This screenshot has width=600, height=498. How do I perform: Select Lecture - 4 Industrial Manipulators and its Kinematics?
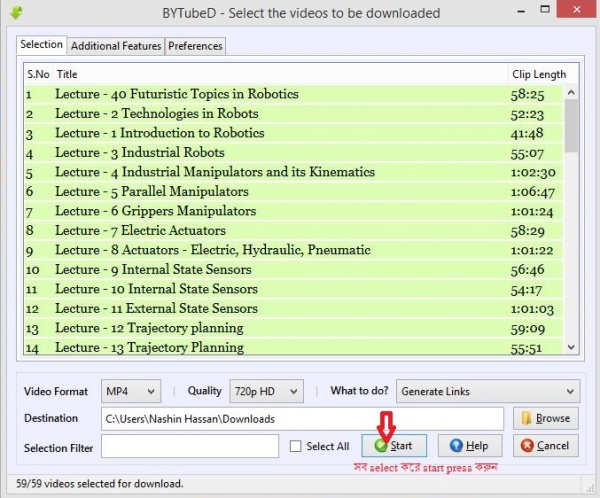click(293, 172)
